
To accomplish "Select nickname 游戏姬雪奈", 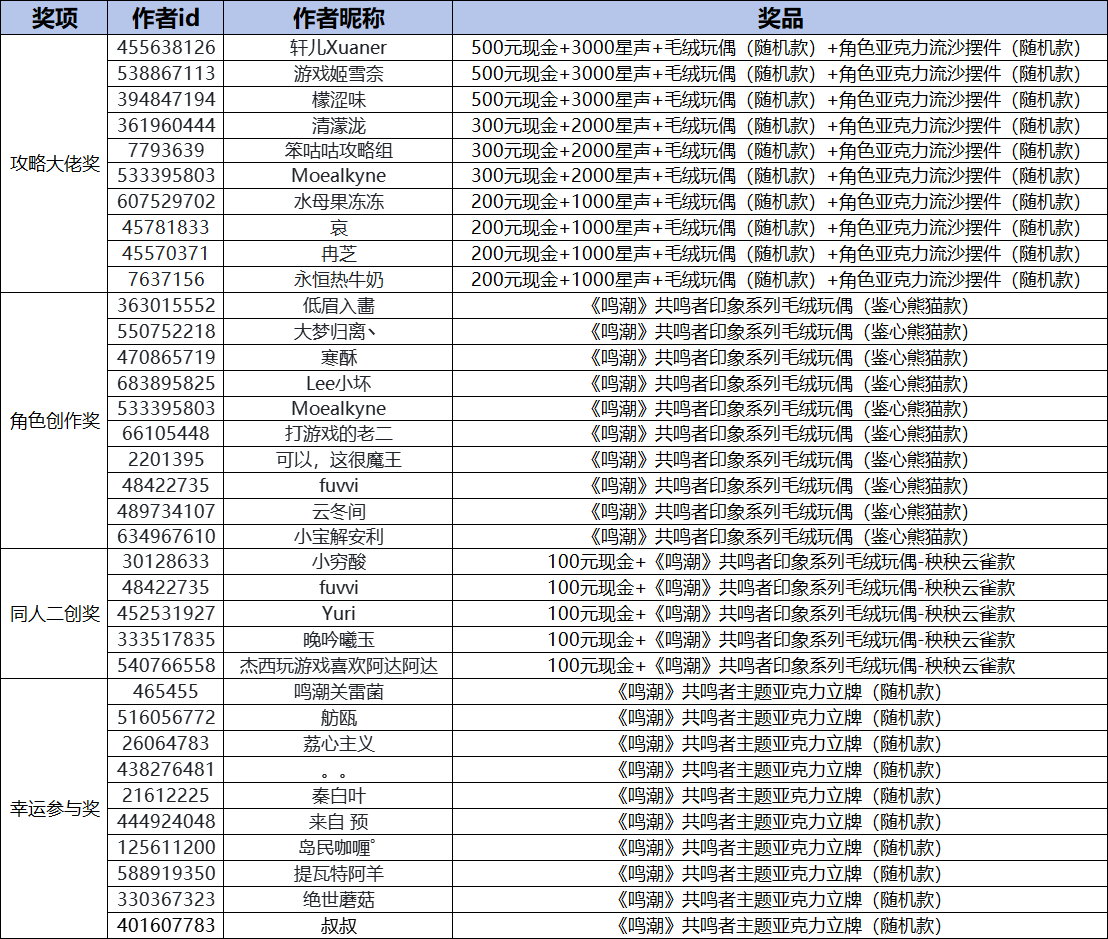I will click(338, 73).
